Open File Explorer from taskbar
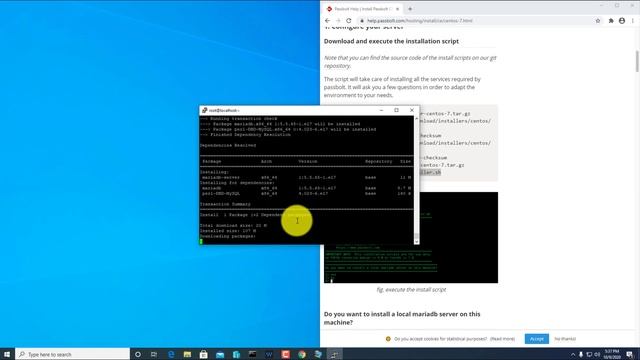The height and width of the screenshot is (360, 640). [x=187, y=354]
